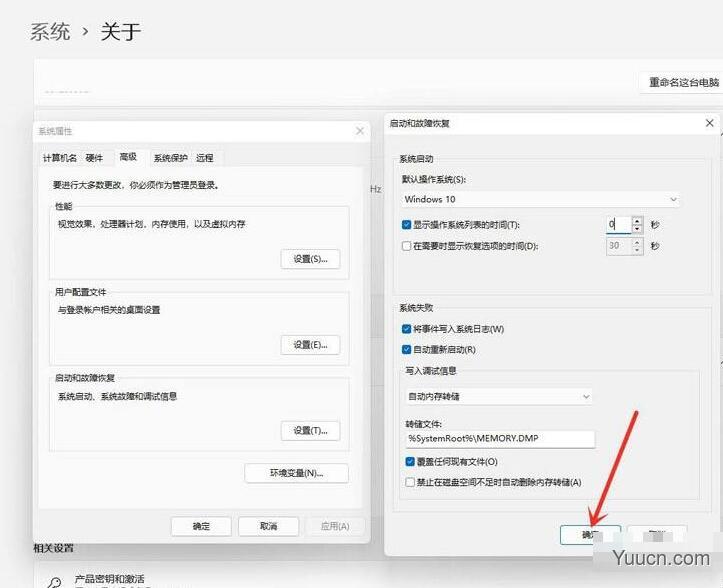Click Rename this PC button
The height and width of the screenshot is (588, 723).
[x=683, y=83]
